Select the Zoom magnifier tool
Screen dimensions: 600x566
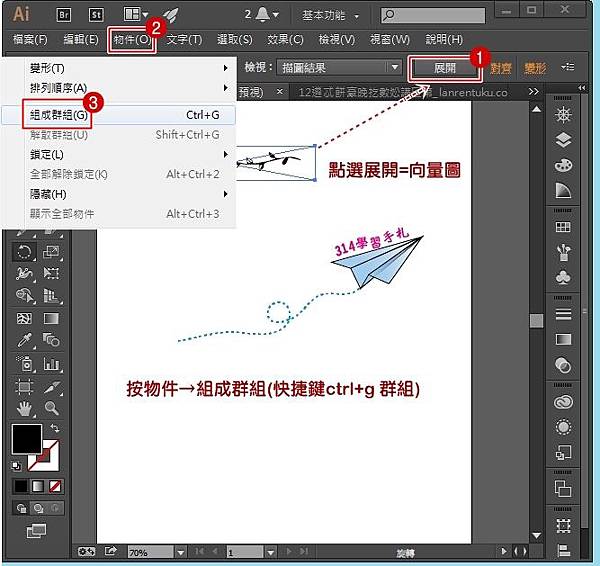tap(51, 408)
